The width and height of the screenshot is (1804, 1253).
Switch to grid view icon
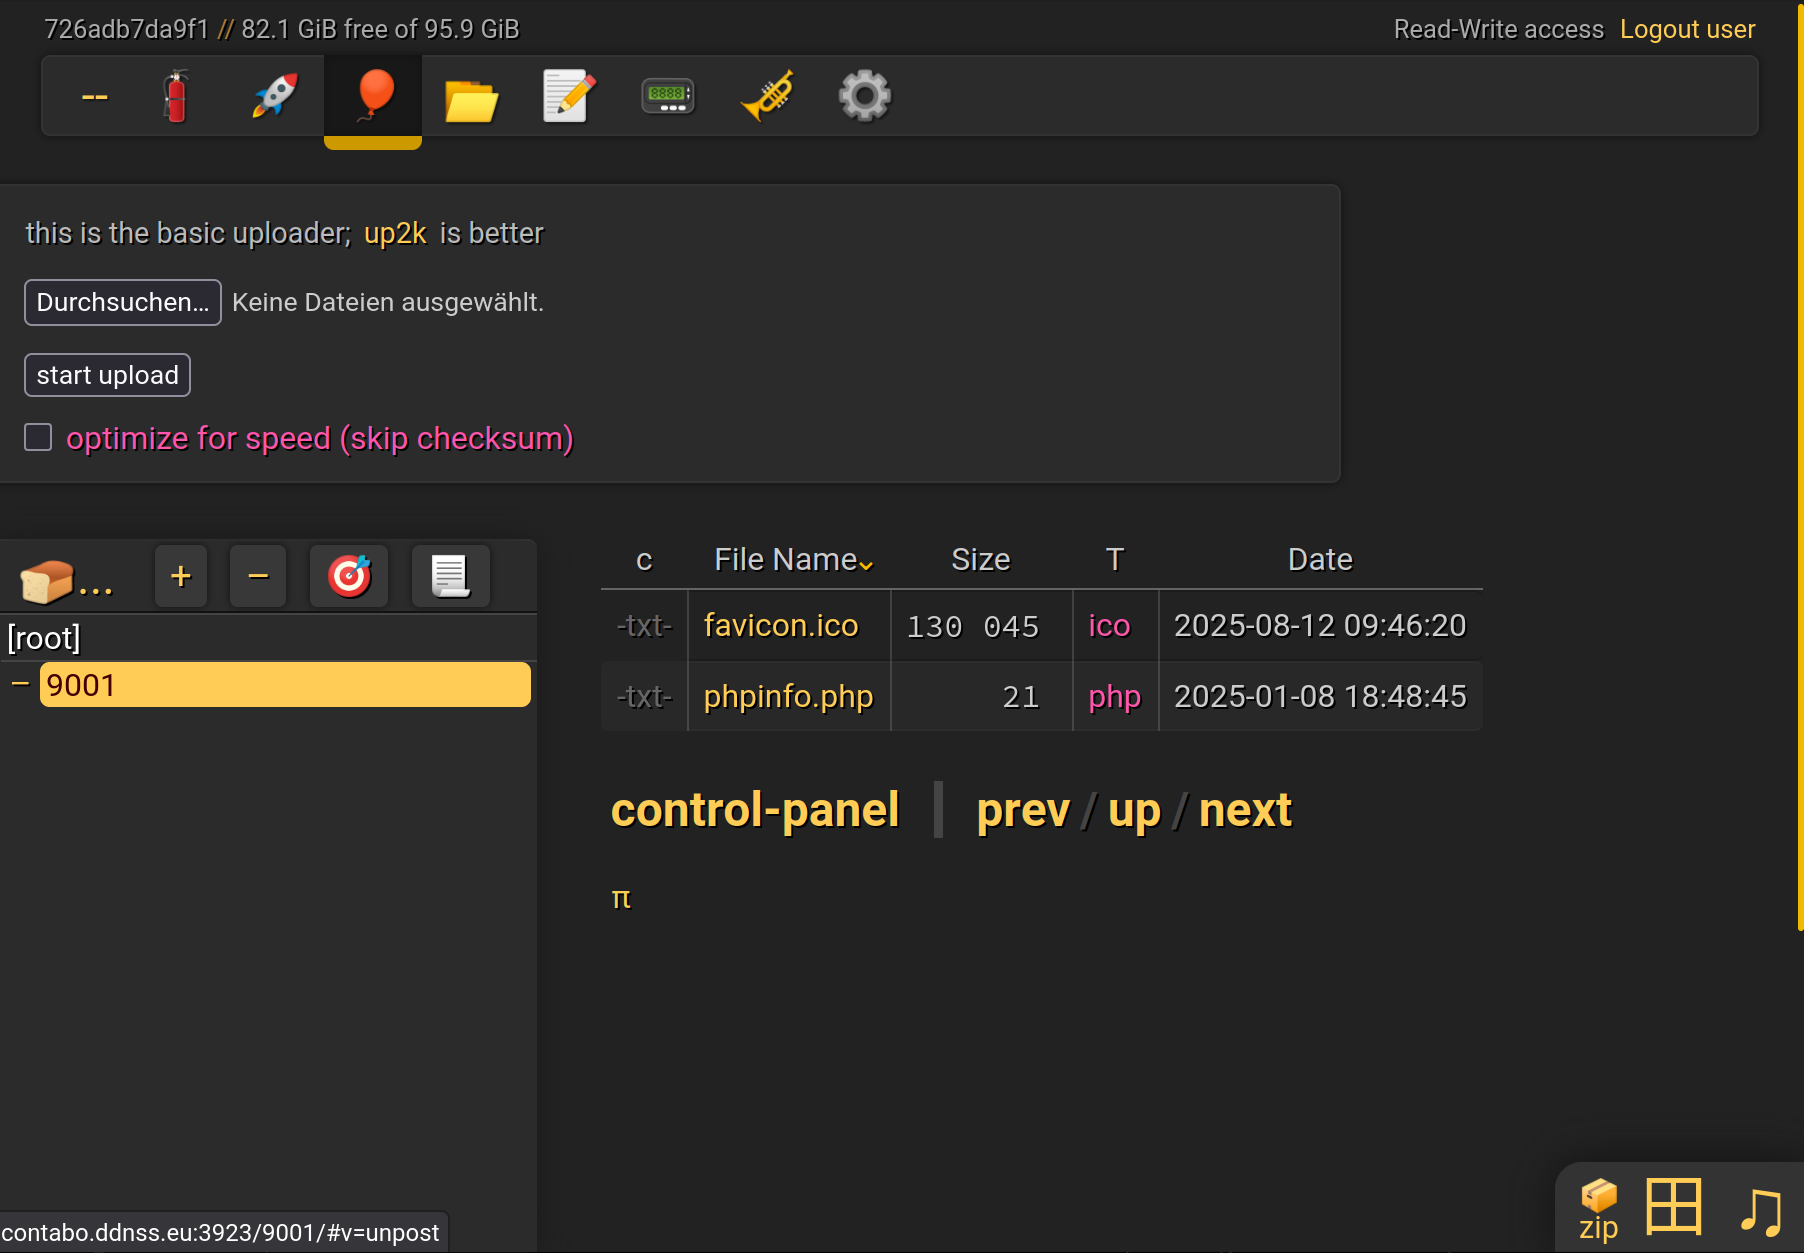[1673, 1206]
